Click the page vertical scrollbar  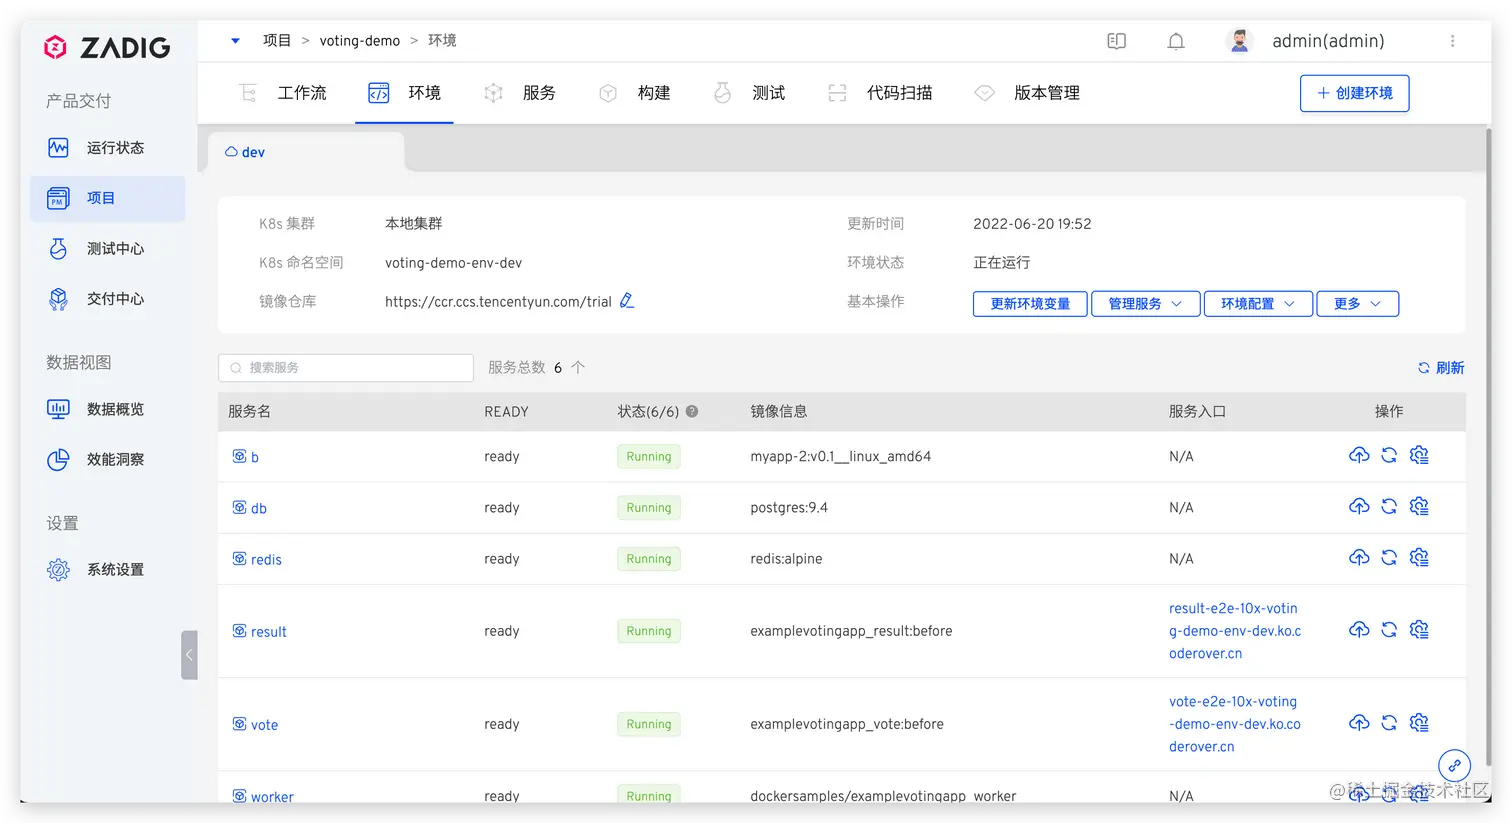(x=1488, y=445)
